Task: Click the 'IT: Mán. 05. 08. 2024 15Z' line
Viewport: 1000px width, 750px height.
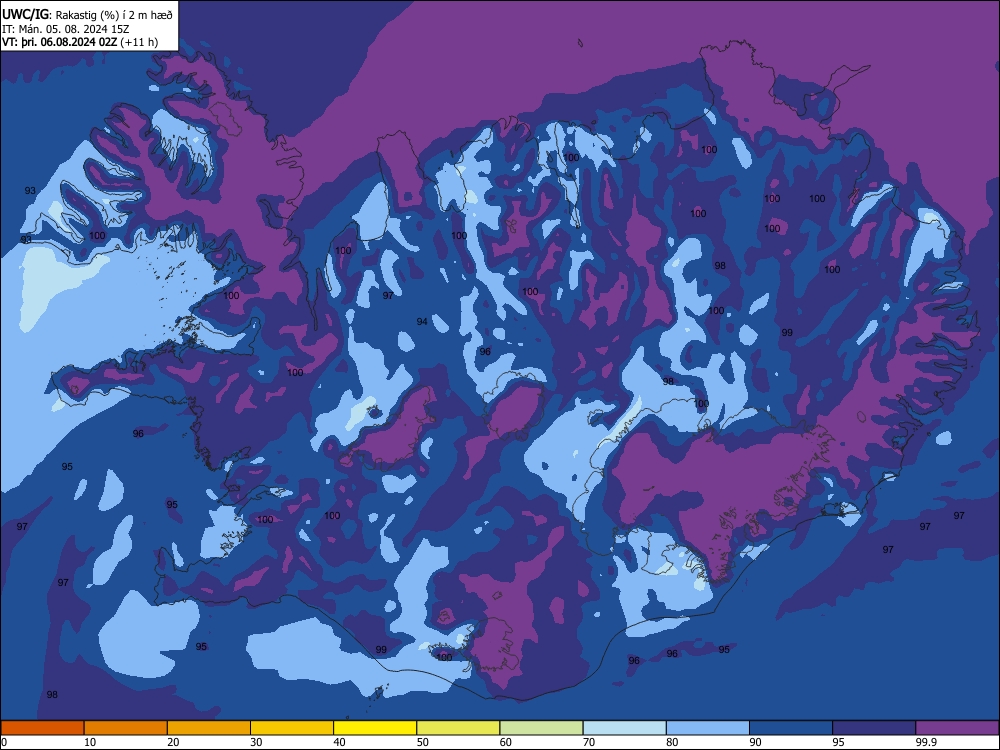Action: (66, 29)
